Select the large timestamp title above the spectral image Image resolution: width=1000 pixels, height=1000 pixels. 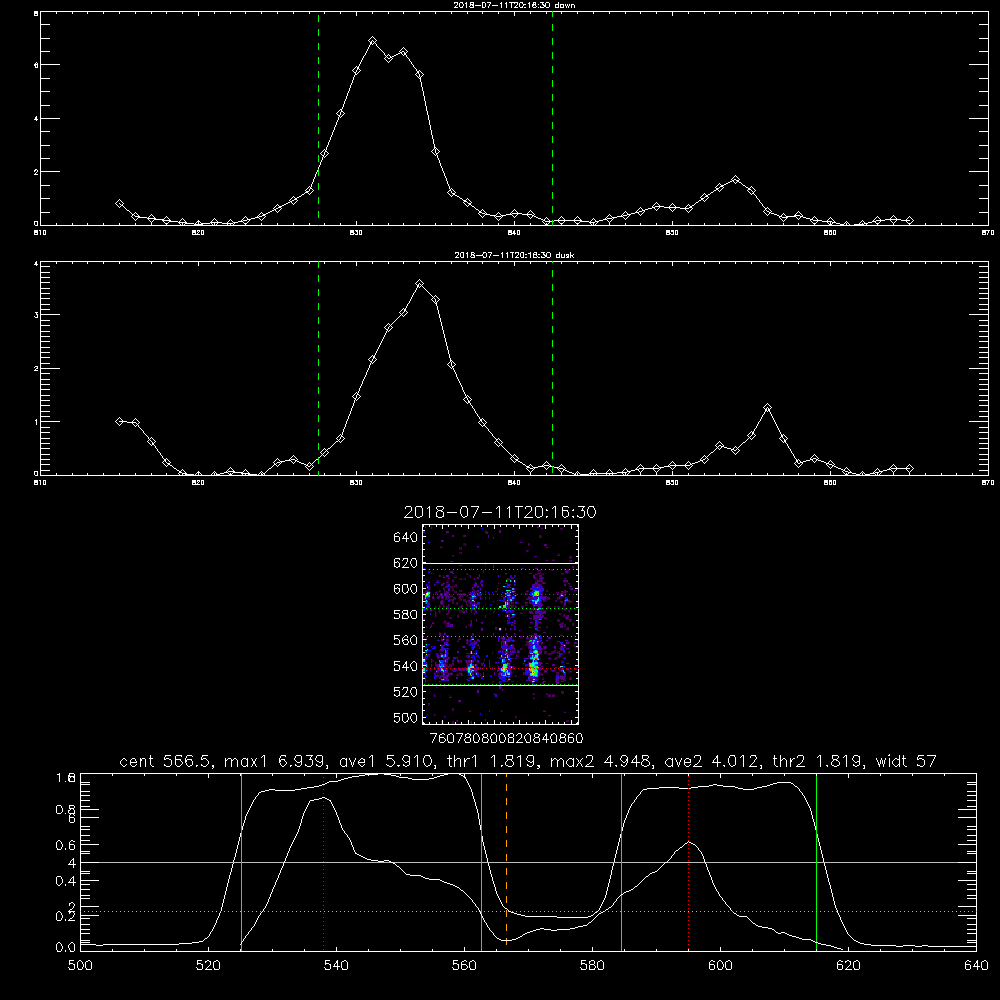pos(500,512)
